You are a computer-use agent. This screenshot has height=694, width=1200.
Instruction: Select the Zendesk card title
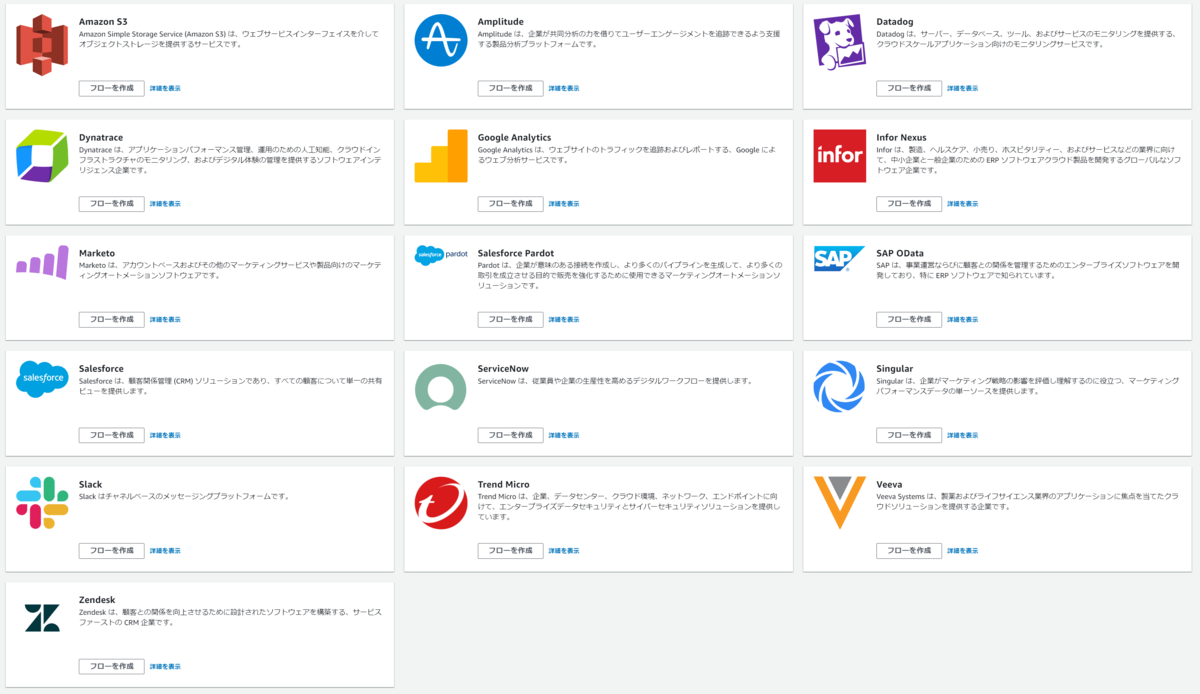pyautogui.click(x=97, y=600)
